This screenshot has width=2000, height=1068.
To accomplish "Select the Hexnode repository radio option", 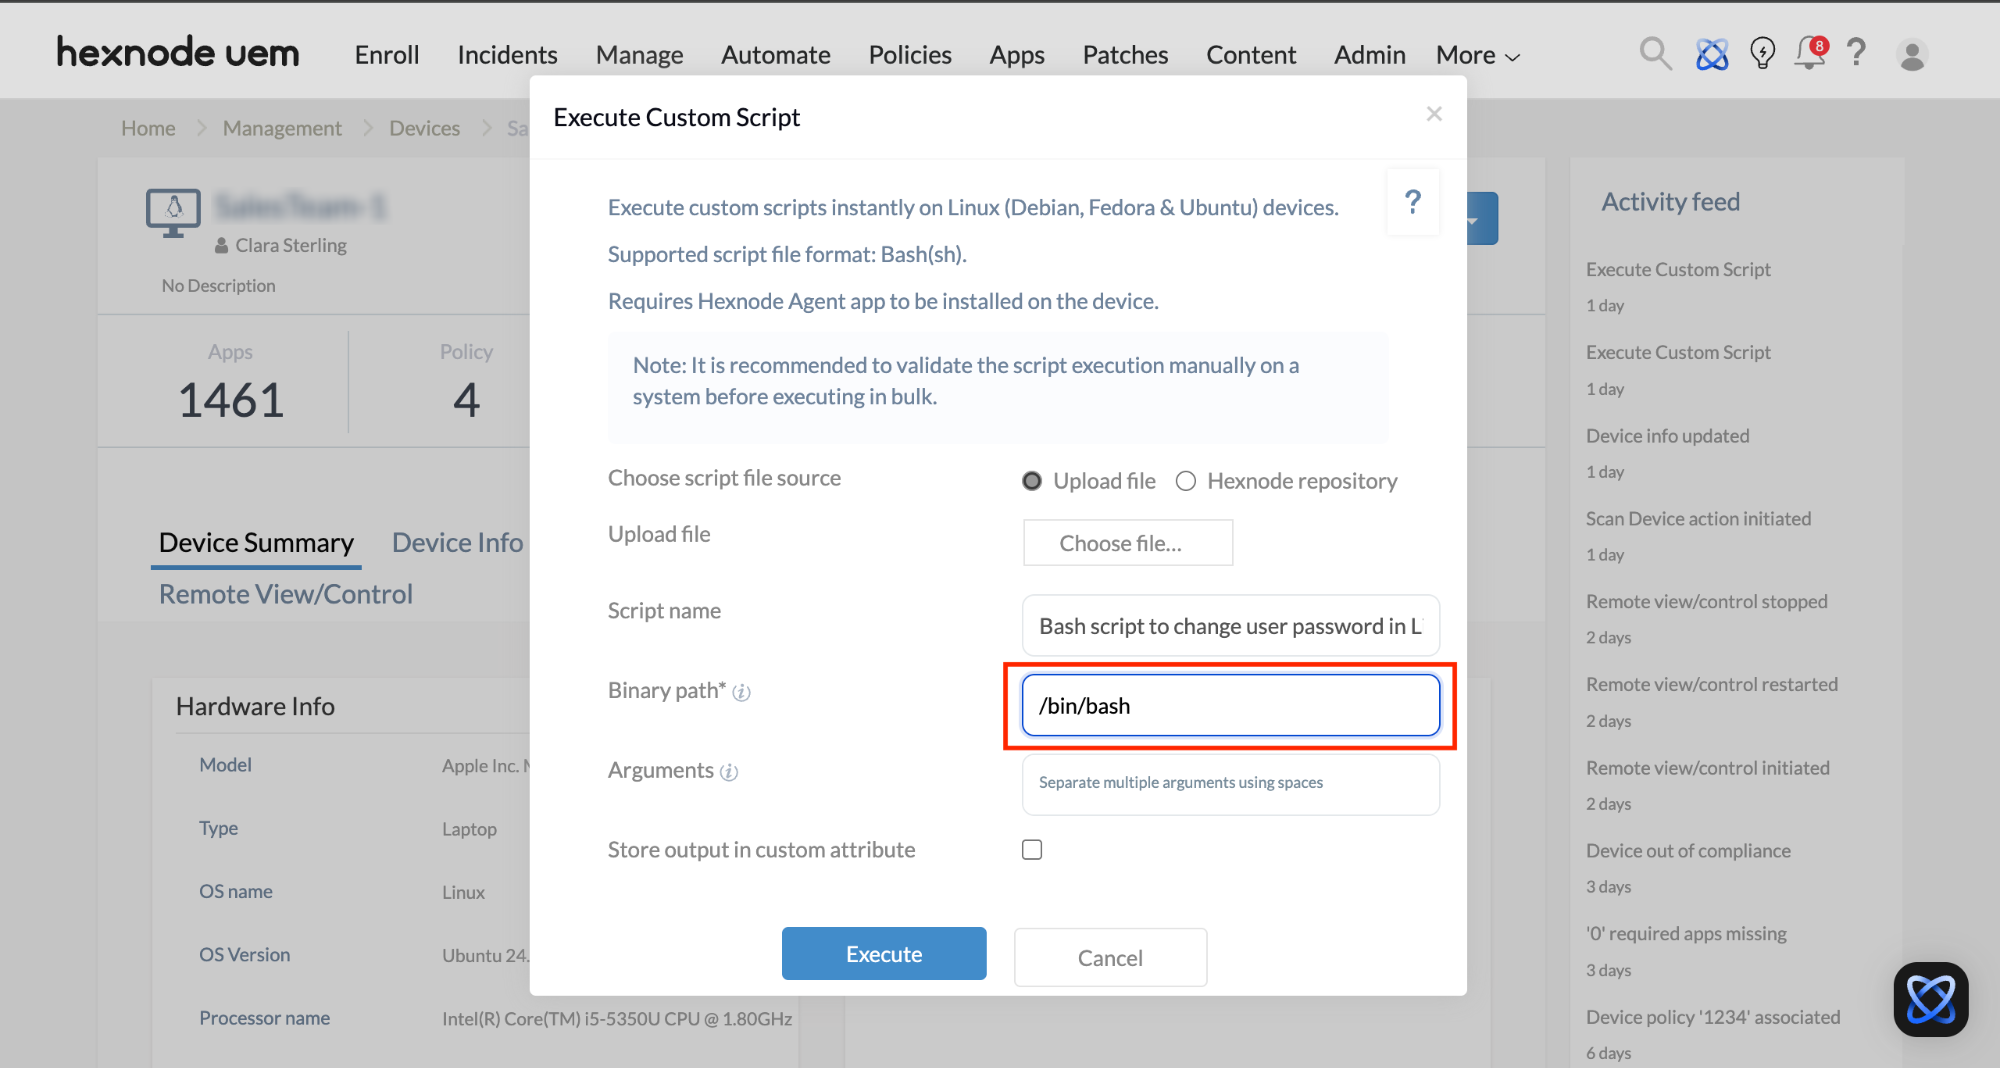I will 1186,481.
